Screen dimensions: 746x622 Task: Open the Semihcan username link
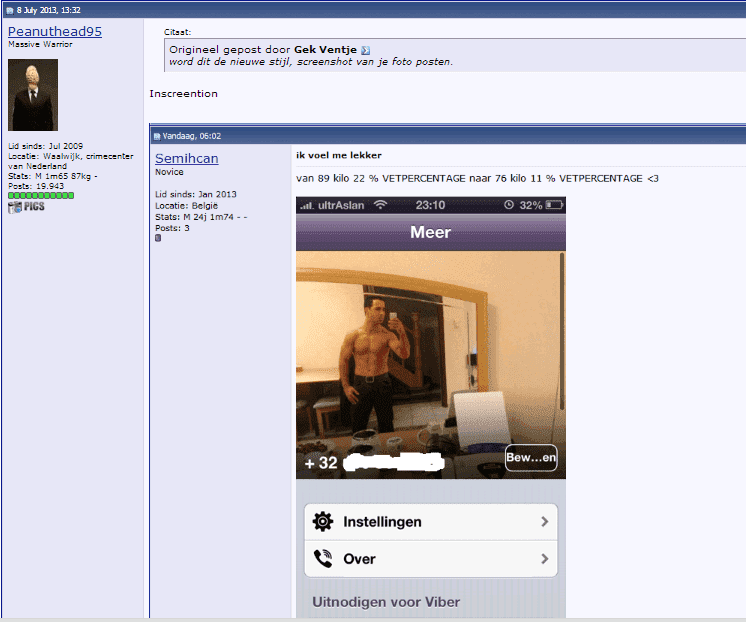coord(186,159)
